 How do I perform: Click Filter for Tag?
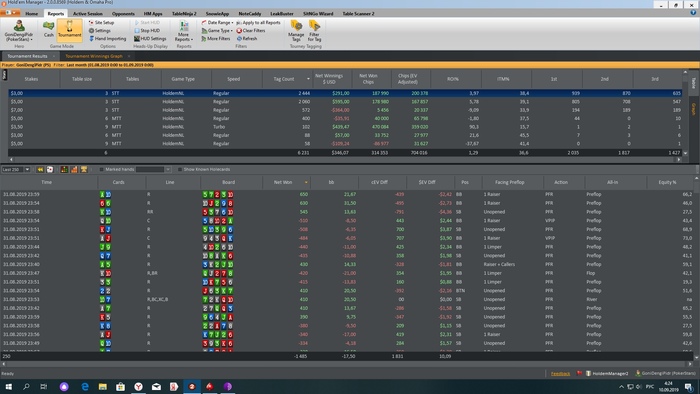(x=314, y=31)
